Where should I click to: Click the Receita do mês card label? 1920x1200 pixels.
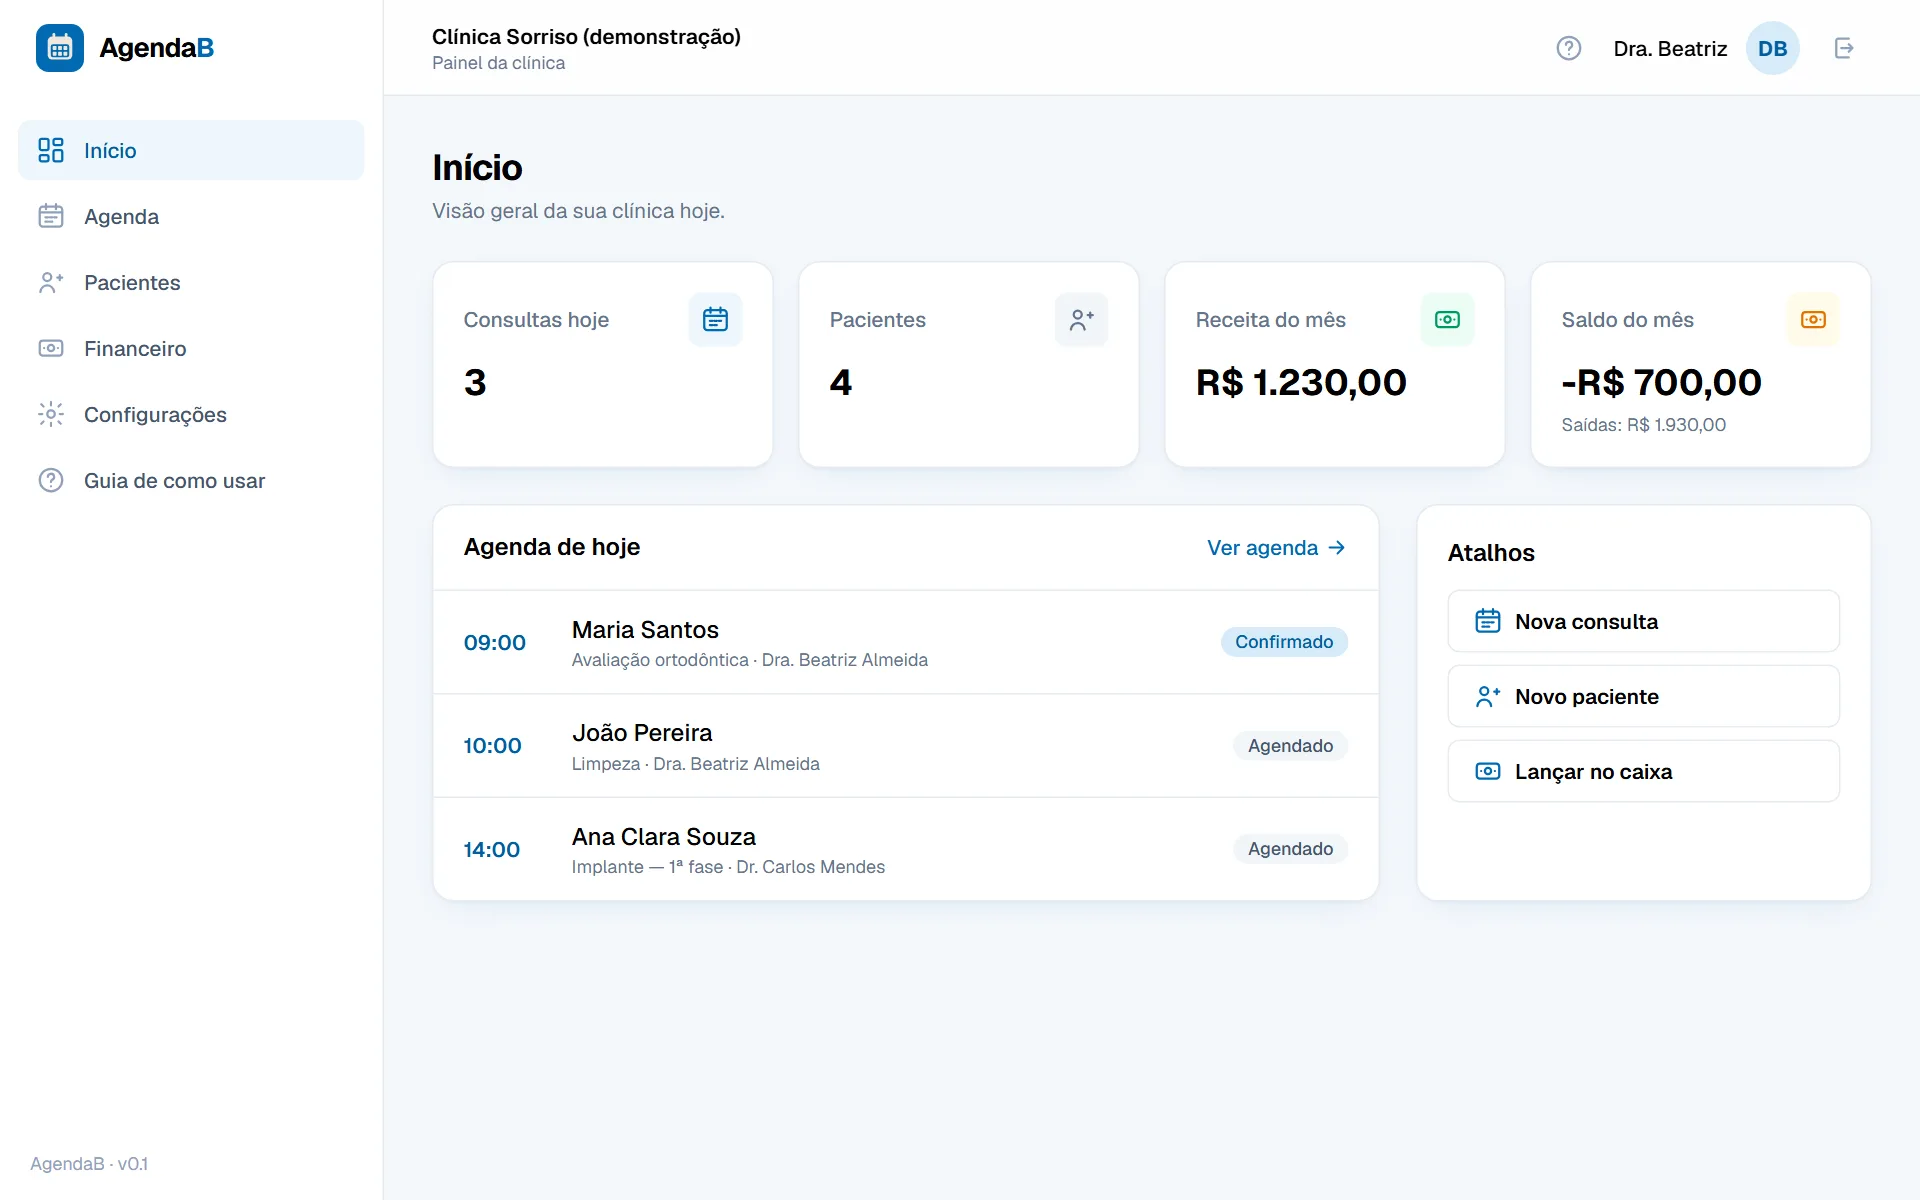[1270, 320]
